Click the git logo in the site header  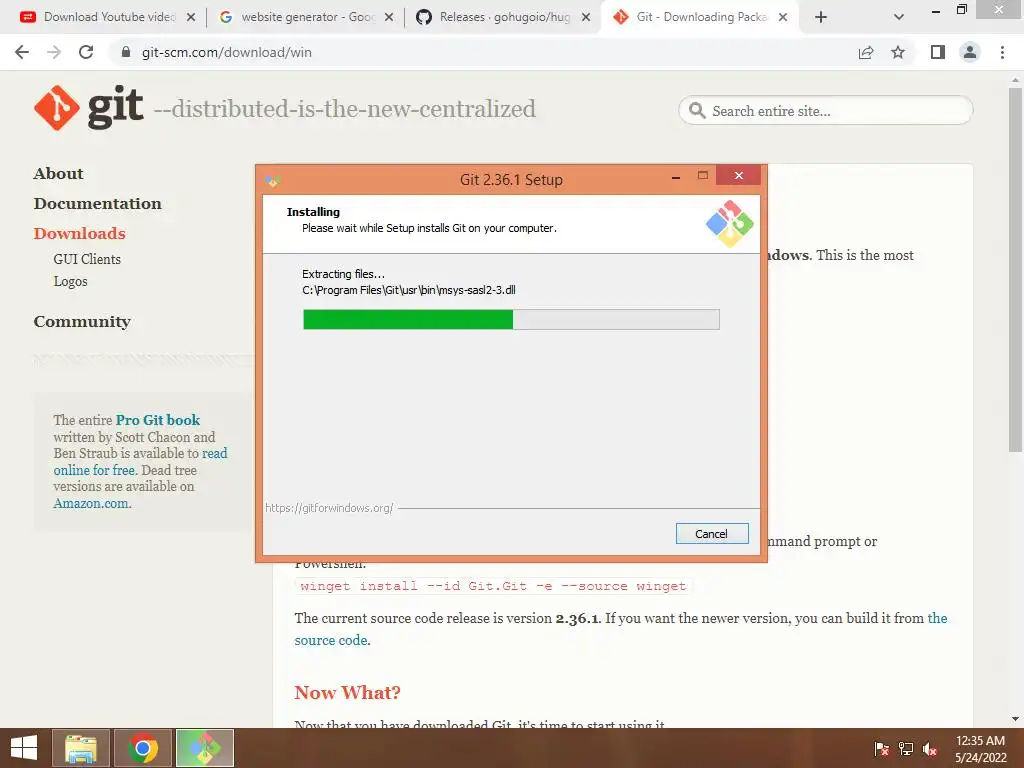(88, 108)
